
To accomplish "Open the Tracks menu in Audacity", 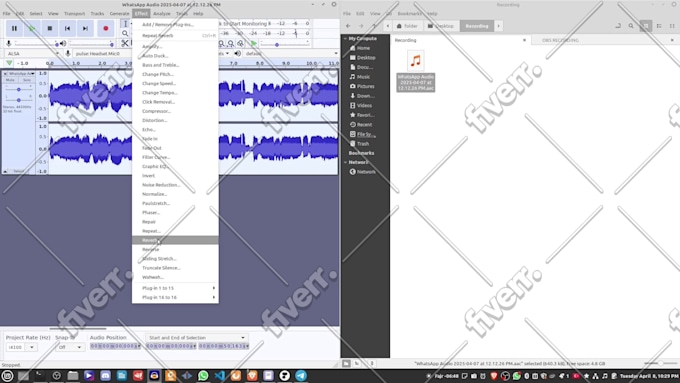I will point(97,13).
